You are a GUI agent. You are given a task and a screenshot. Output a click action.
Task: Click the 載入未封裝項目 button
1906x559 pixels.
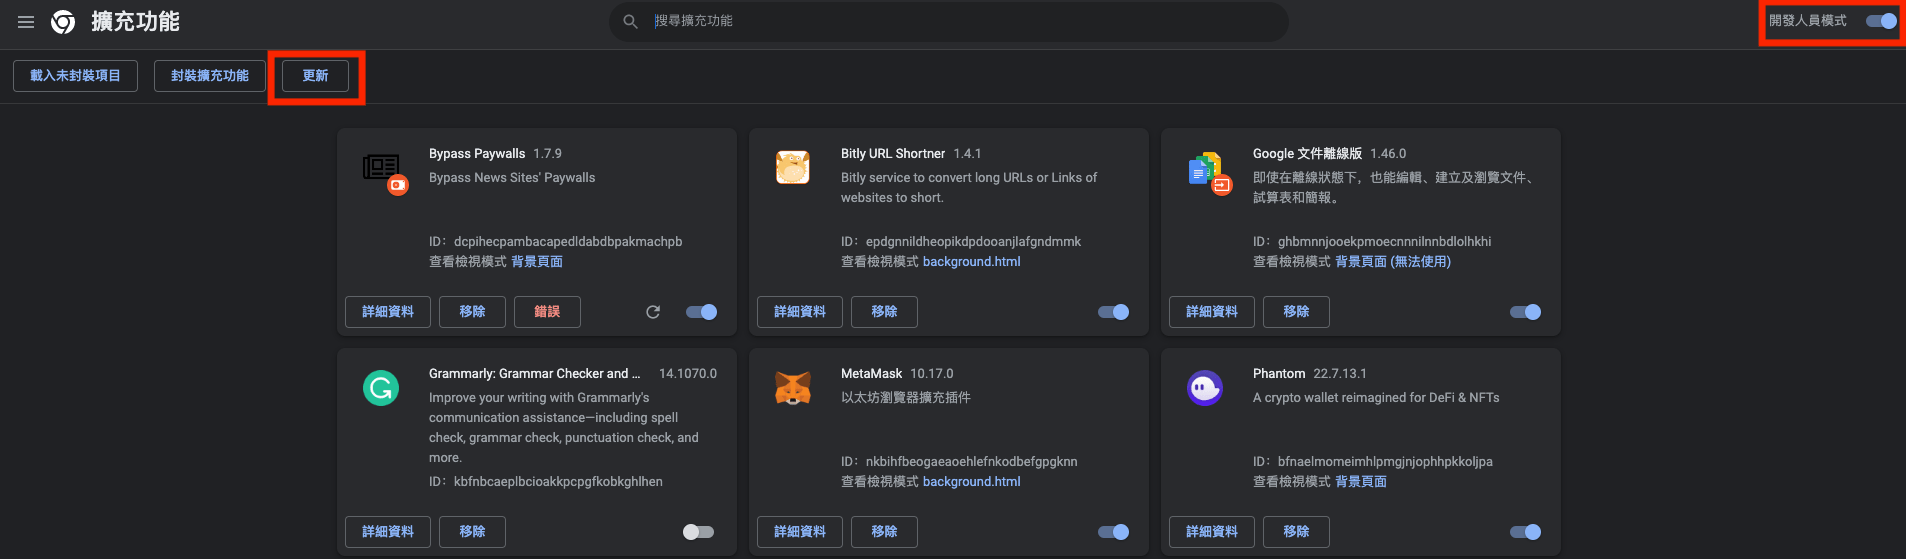coord(75,76)
